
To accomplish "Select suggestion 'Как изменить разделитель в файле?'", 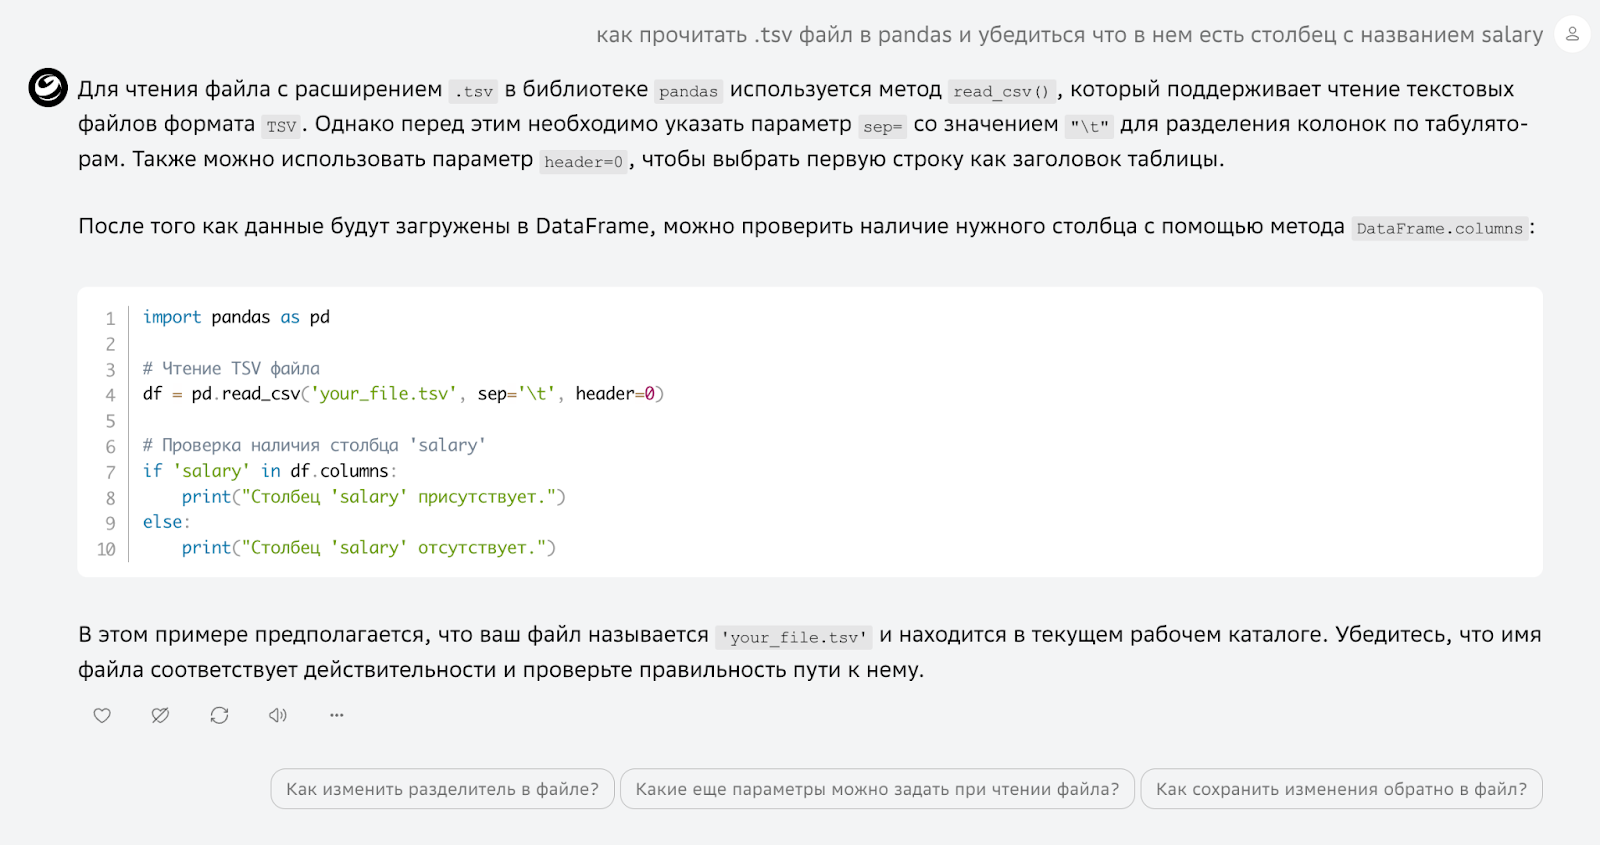I will [442, 789].
